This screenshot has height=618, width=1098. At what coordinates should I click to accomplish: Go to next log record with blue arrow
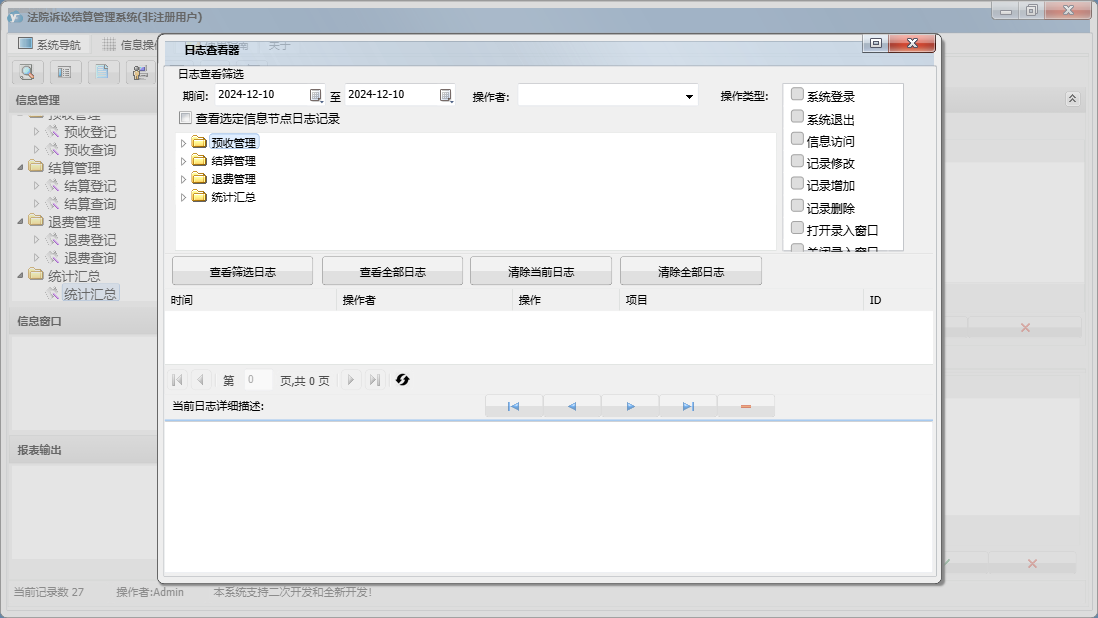630,407
